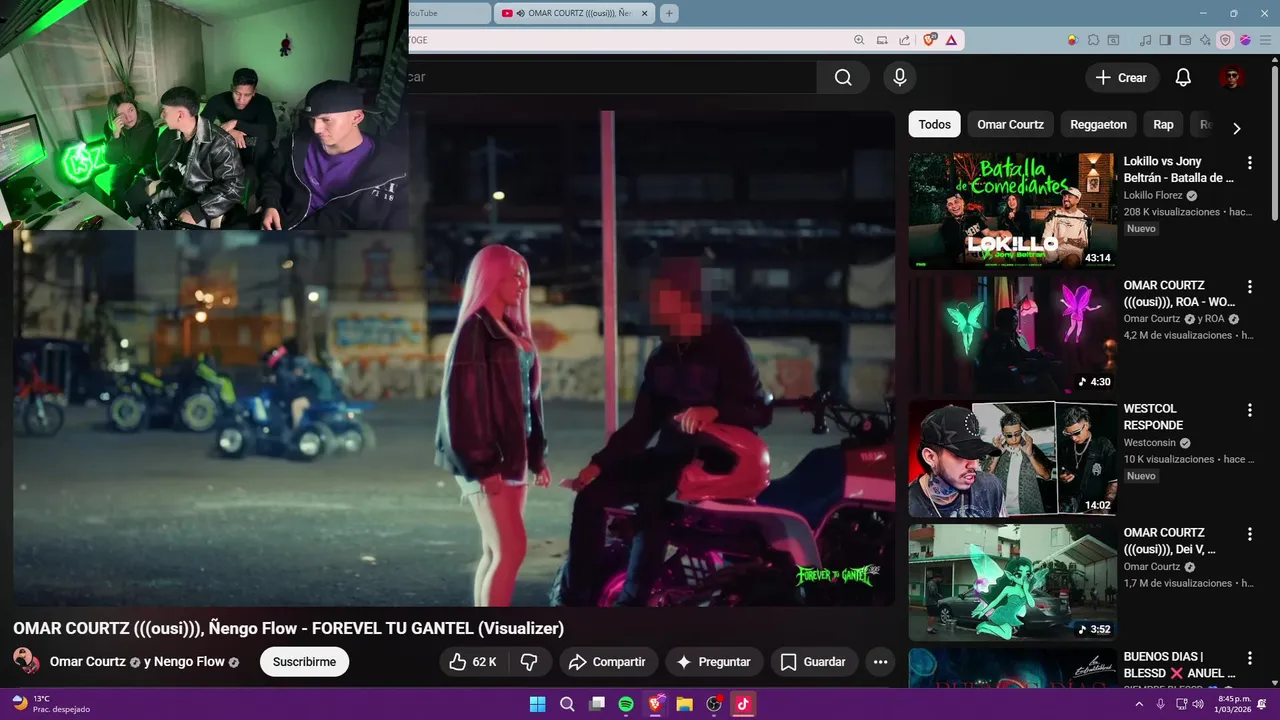The width and height of the screenshot is (1280, 720).
Task: Click the Guardar save button
Action: point(814,662)
